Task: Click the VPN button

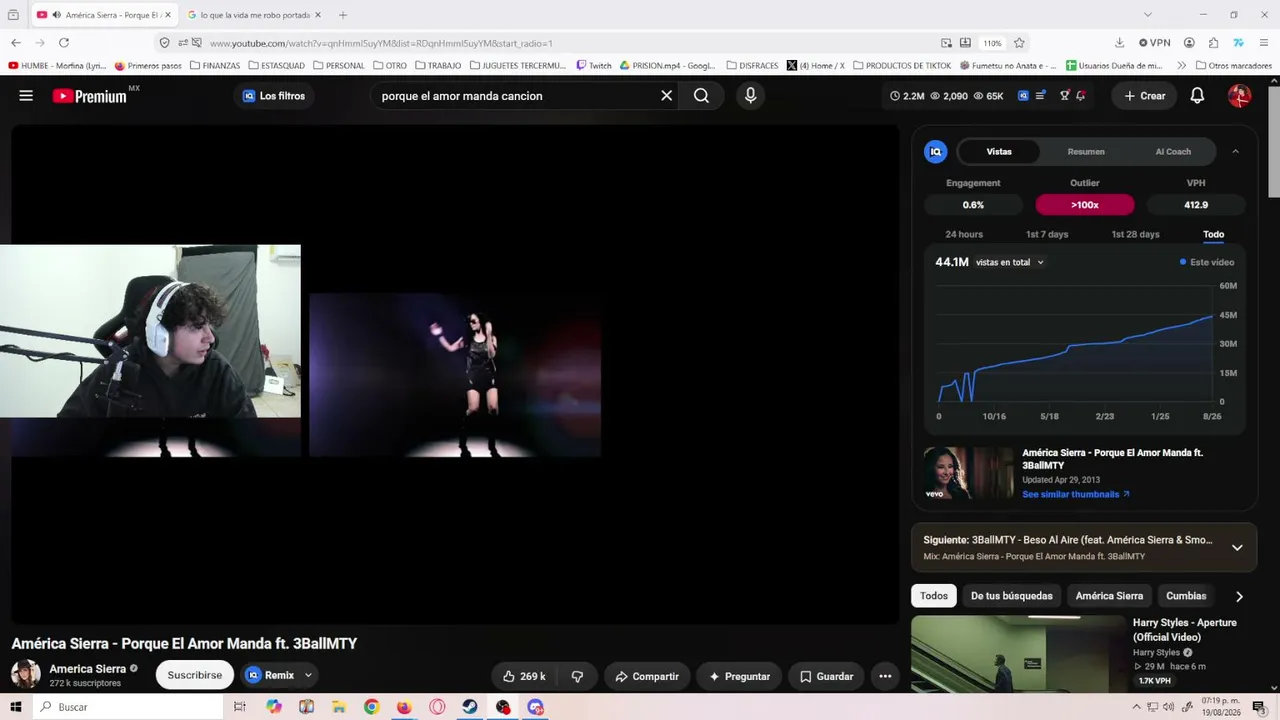Action: tap(1155, 43)
